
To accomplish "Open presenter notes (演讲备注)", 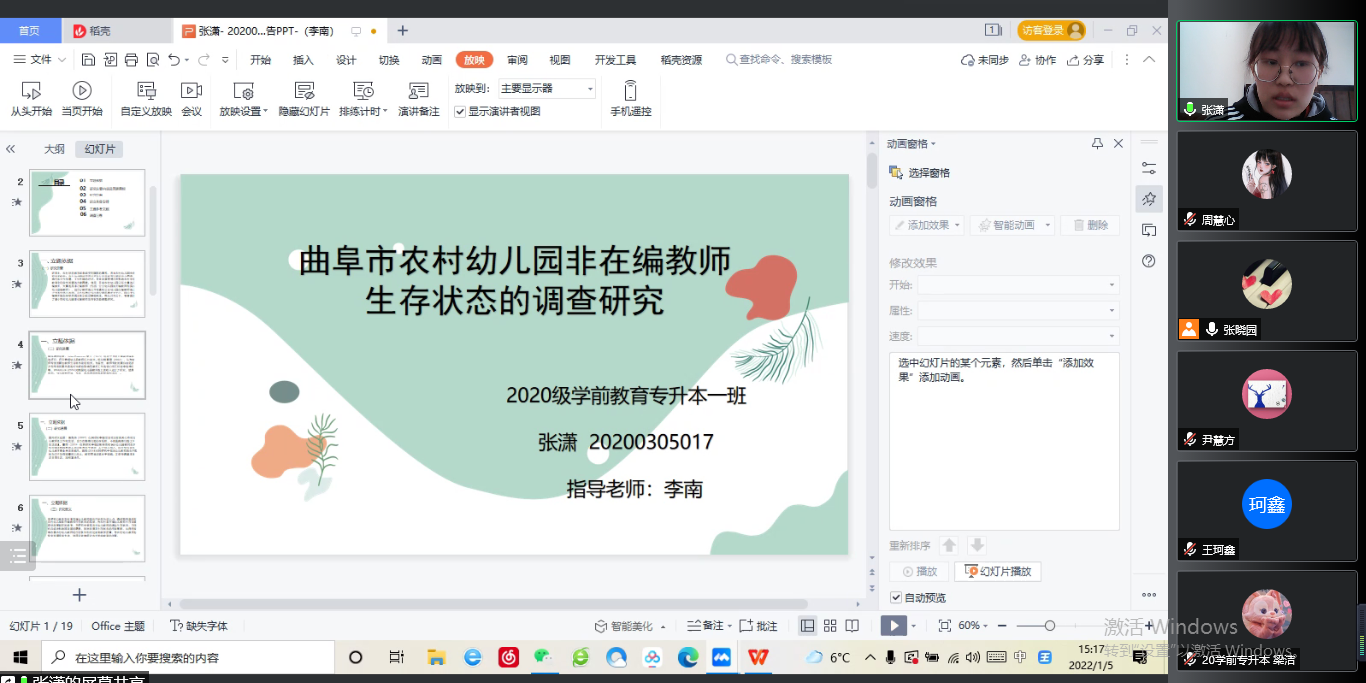I will coord(418,99).
